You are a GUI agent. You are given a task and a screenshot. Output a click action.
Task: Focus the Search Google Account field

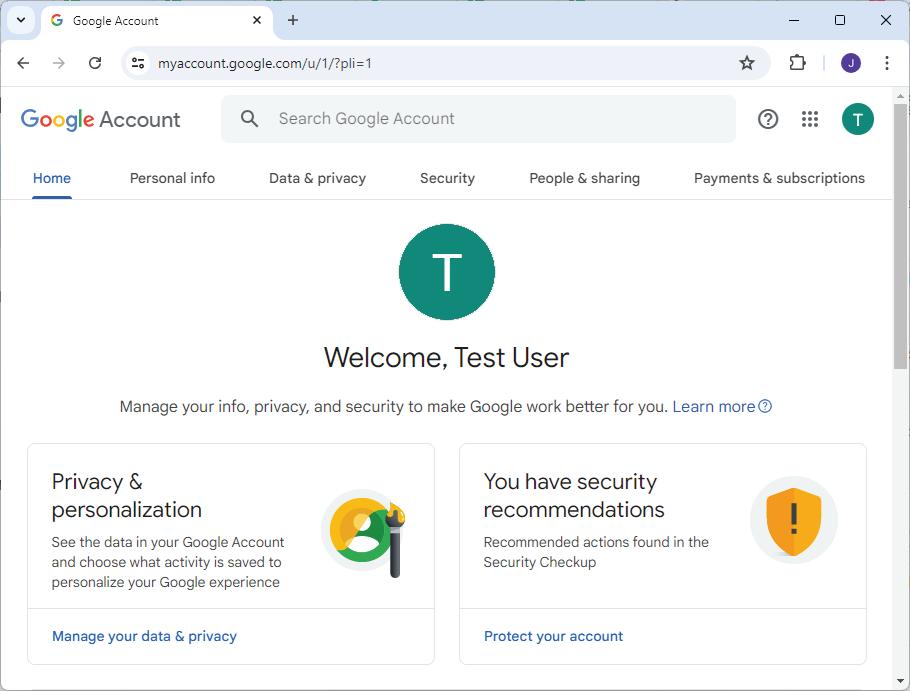tap(480, 119)
